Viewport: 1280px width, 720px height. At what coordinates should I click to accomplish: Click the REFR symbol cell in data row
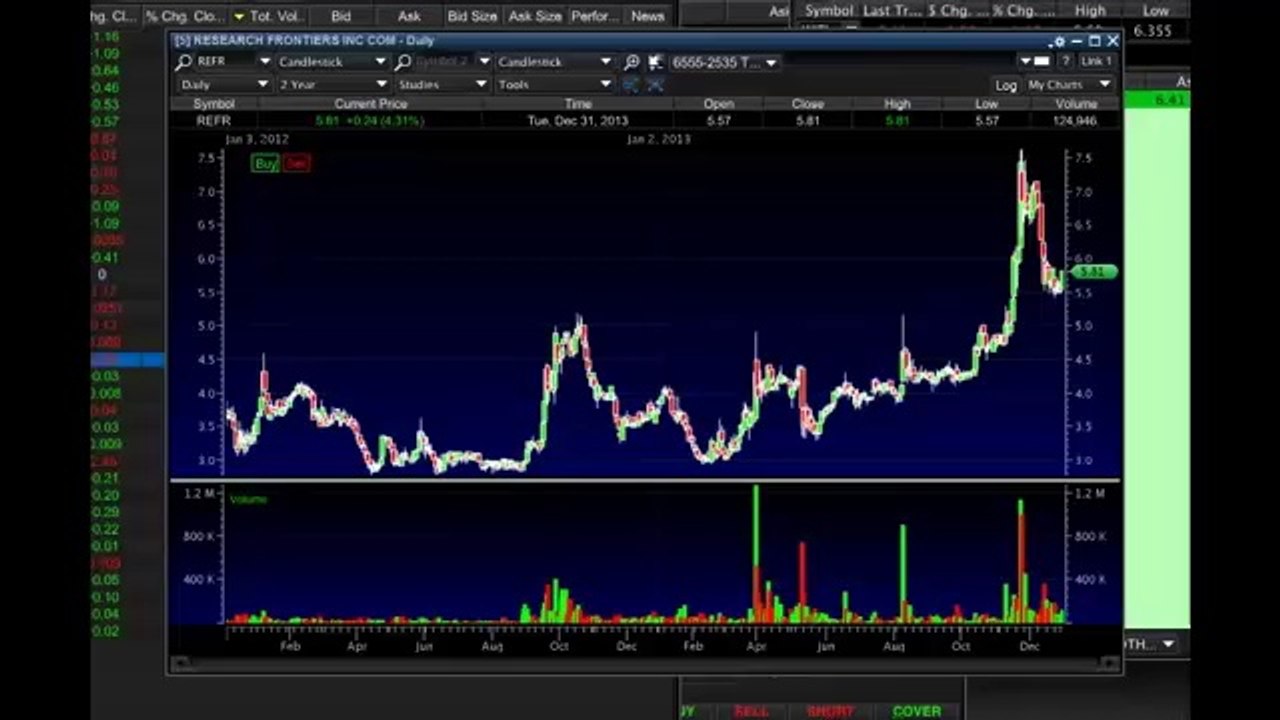pyautogui.click(x=214, y=121)
